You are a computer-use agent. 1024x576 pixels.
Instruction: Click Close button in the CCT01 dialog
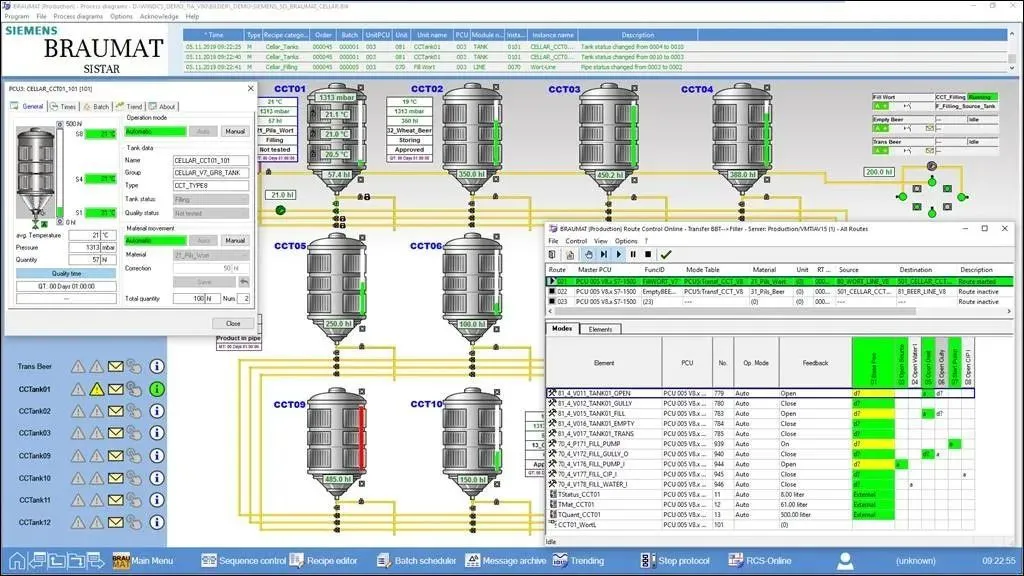click(x=233, y=323)
